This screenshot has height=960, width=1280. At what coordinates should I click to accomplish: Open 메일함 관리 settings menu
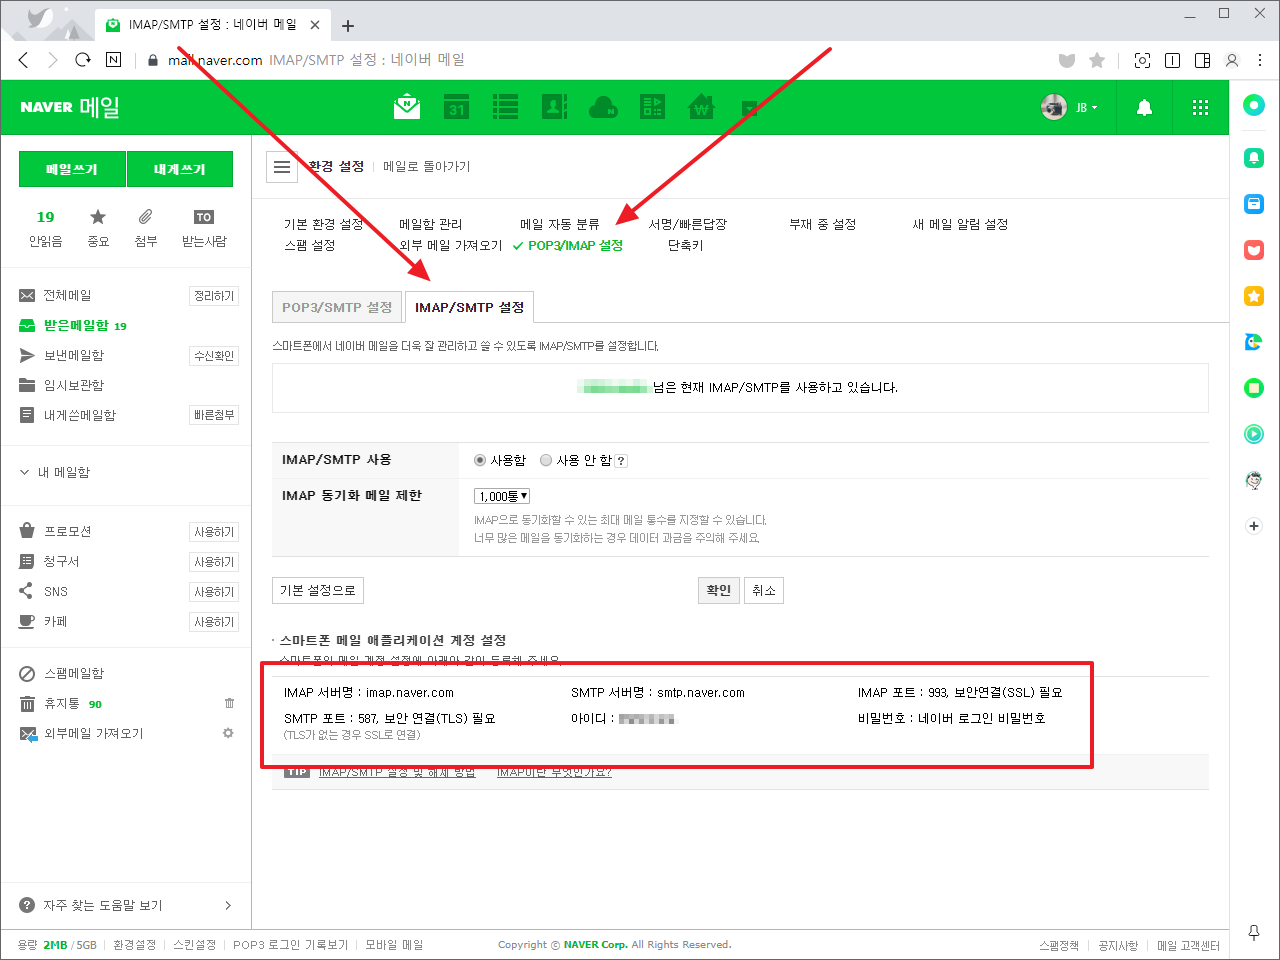click(431, 224)
